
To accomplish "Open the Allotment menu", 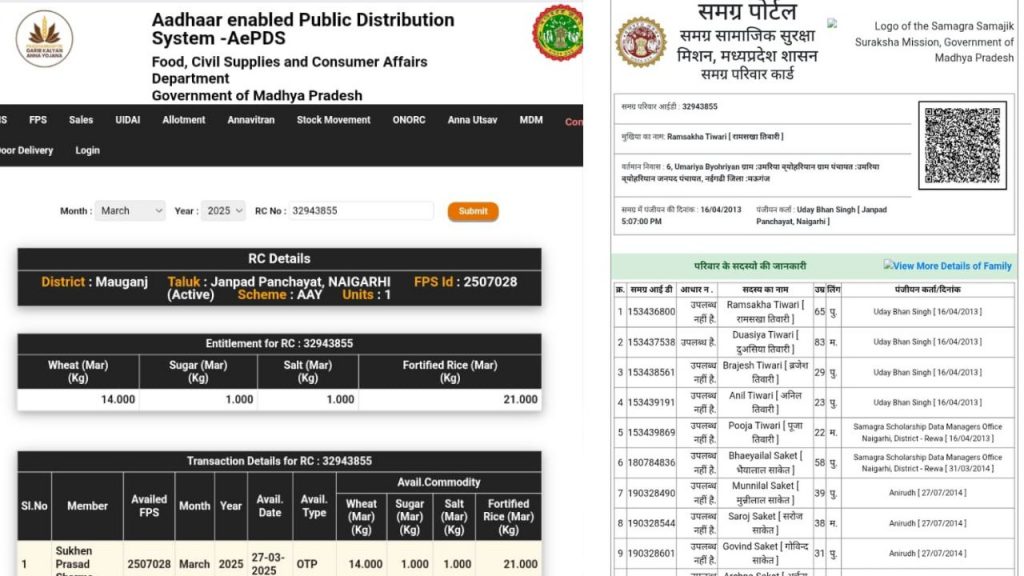I will click(184, 120).
